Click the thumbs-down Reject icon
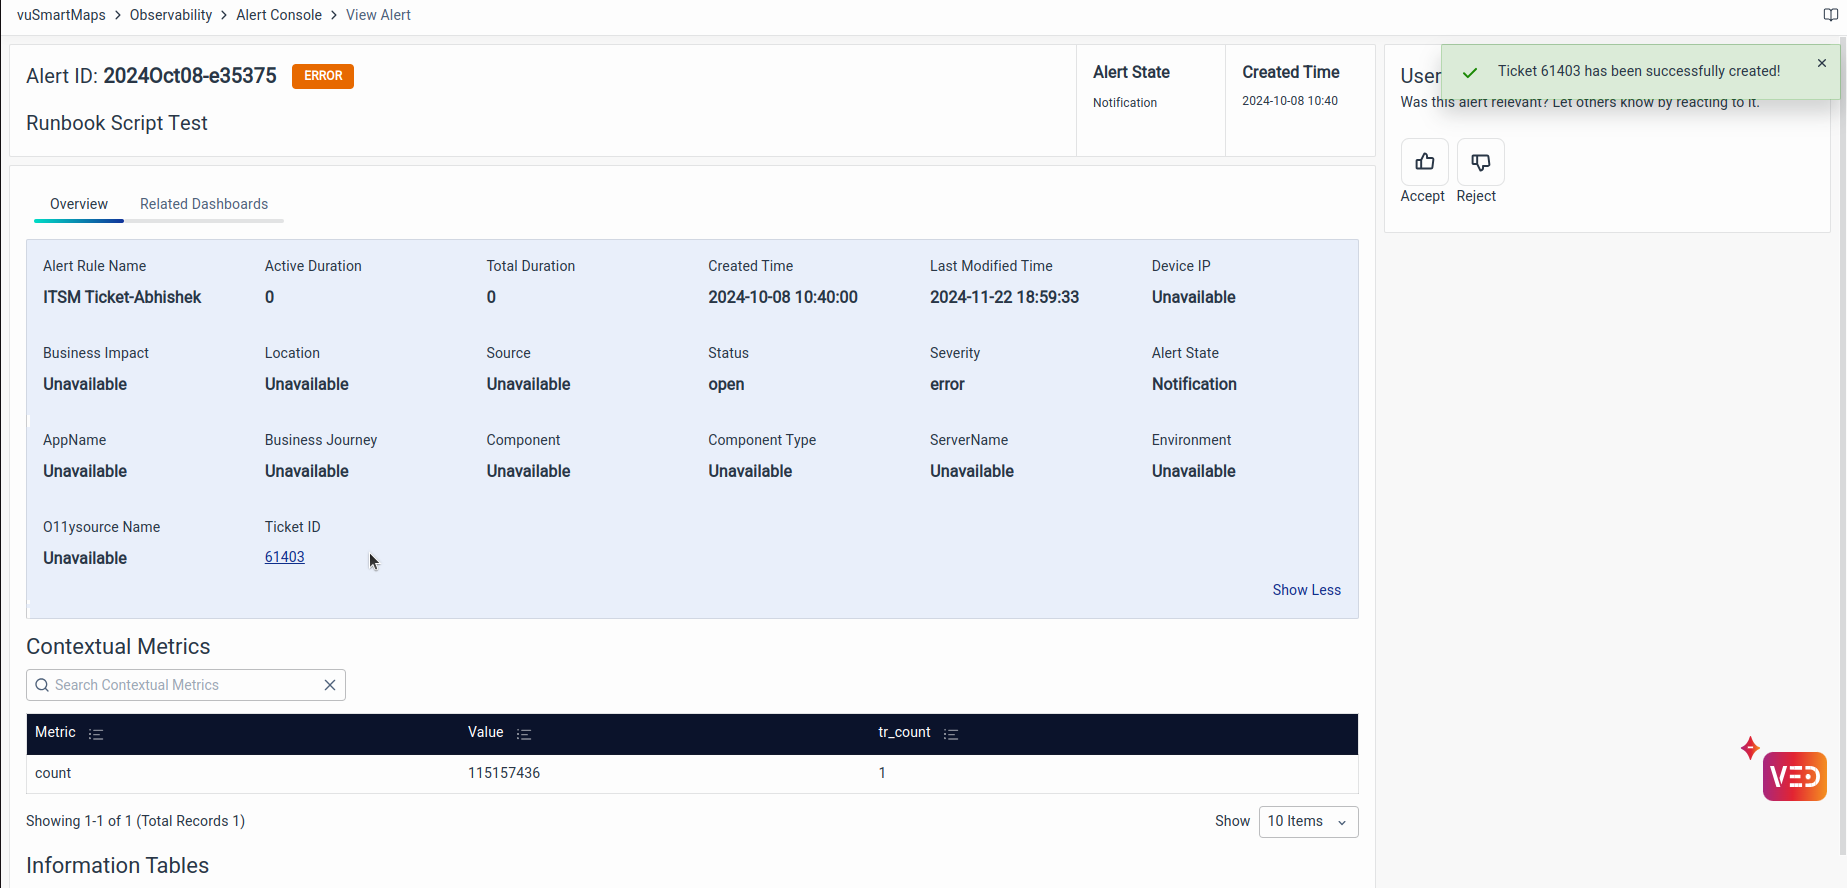Image resolution: width=1847 pixels, height=888 pixels. (x=1480, y=162)
